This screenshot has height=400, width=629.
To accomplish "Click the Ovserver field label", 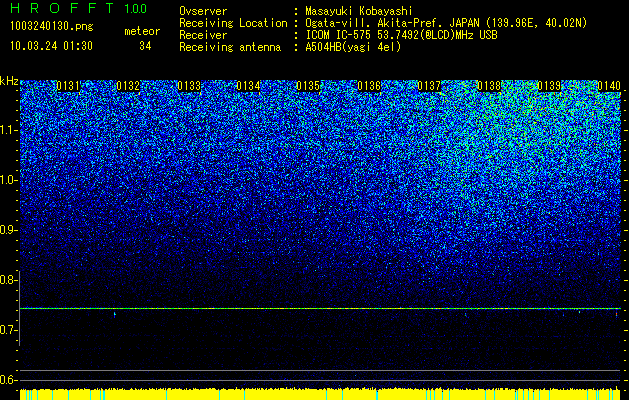I will point(203,11).
